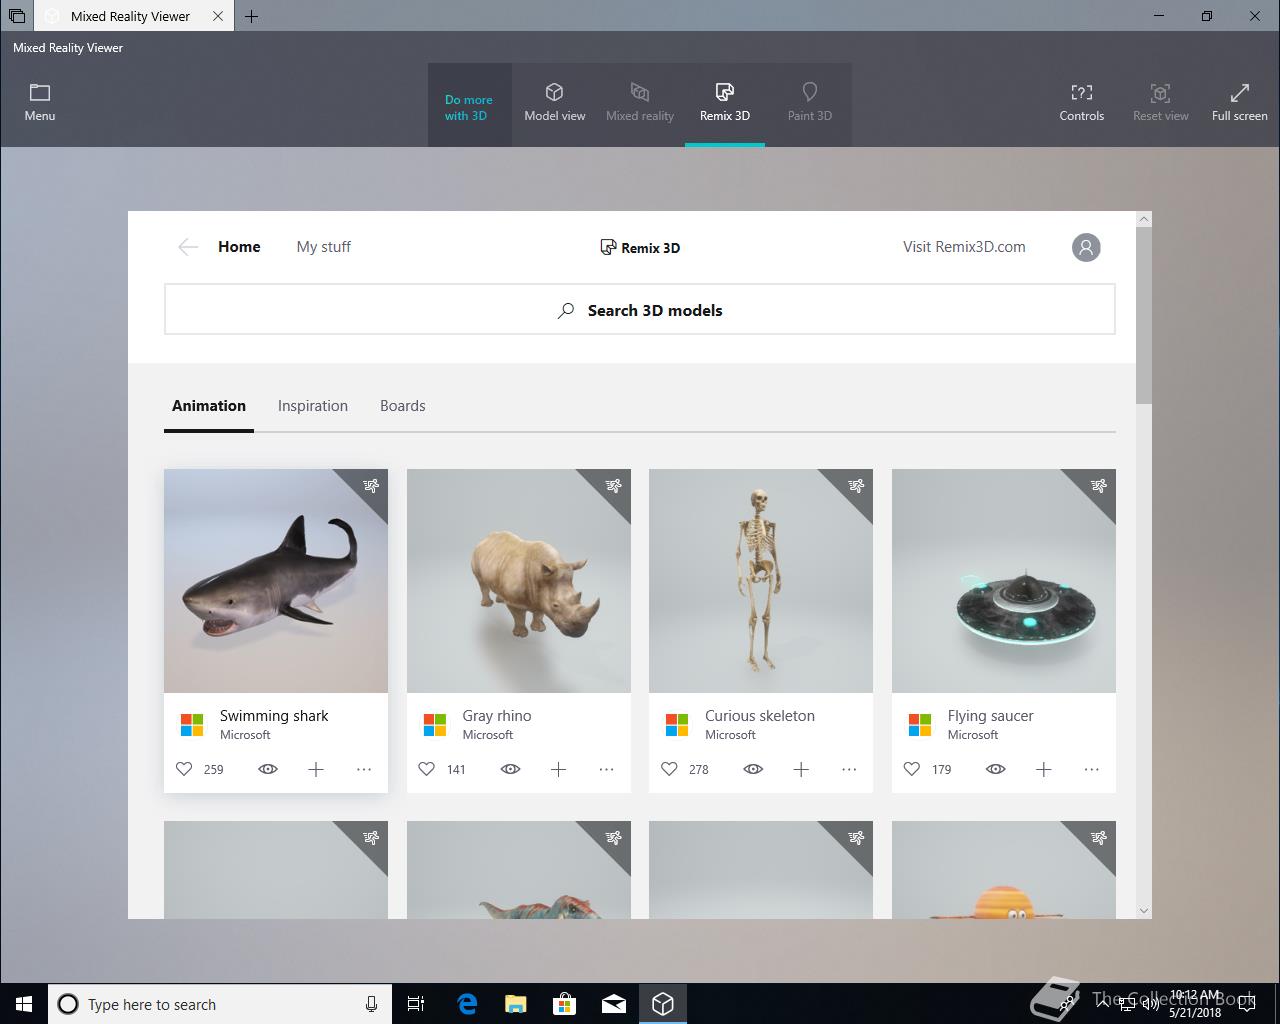Screen dimensions: 1280x1024
Task: Open Task View on the taskbar
Action: [x=416, y=1004]
